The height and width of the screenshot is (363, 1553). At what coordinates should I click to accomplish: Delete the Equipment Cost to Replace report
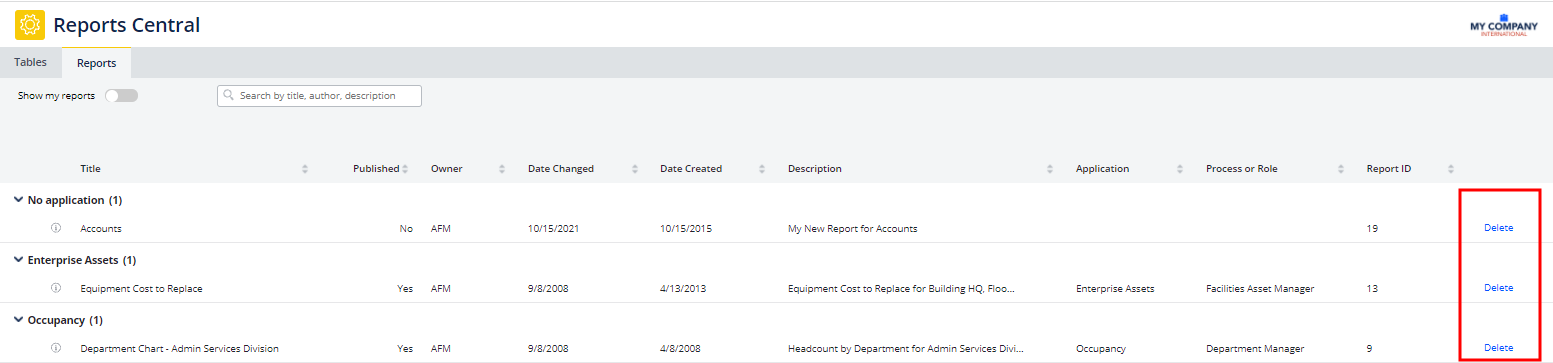(x=1498, y=288)
